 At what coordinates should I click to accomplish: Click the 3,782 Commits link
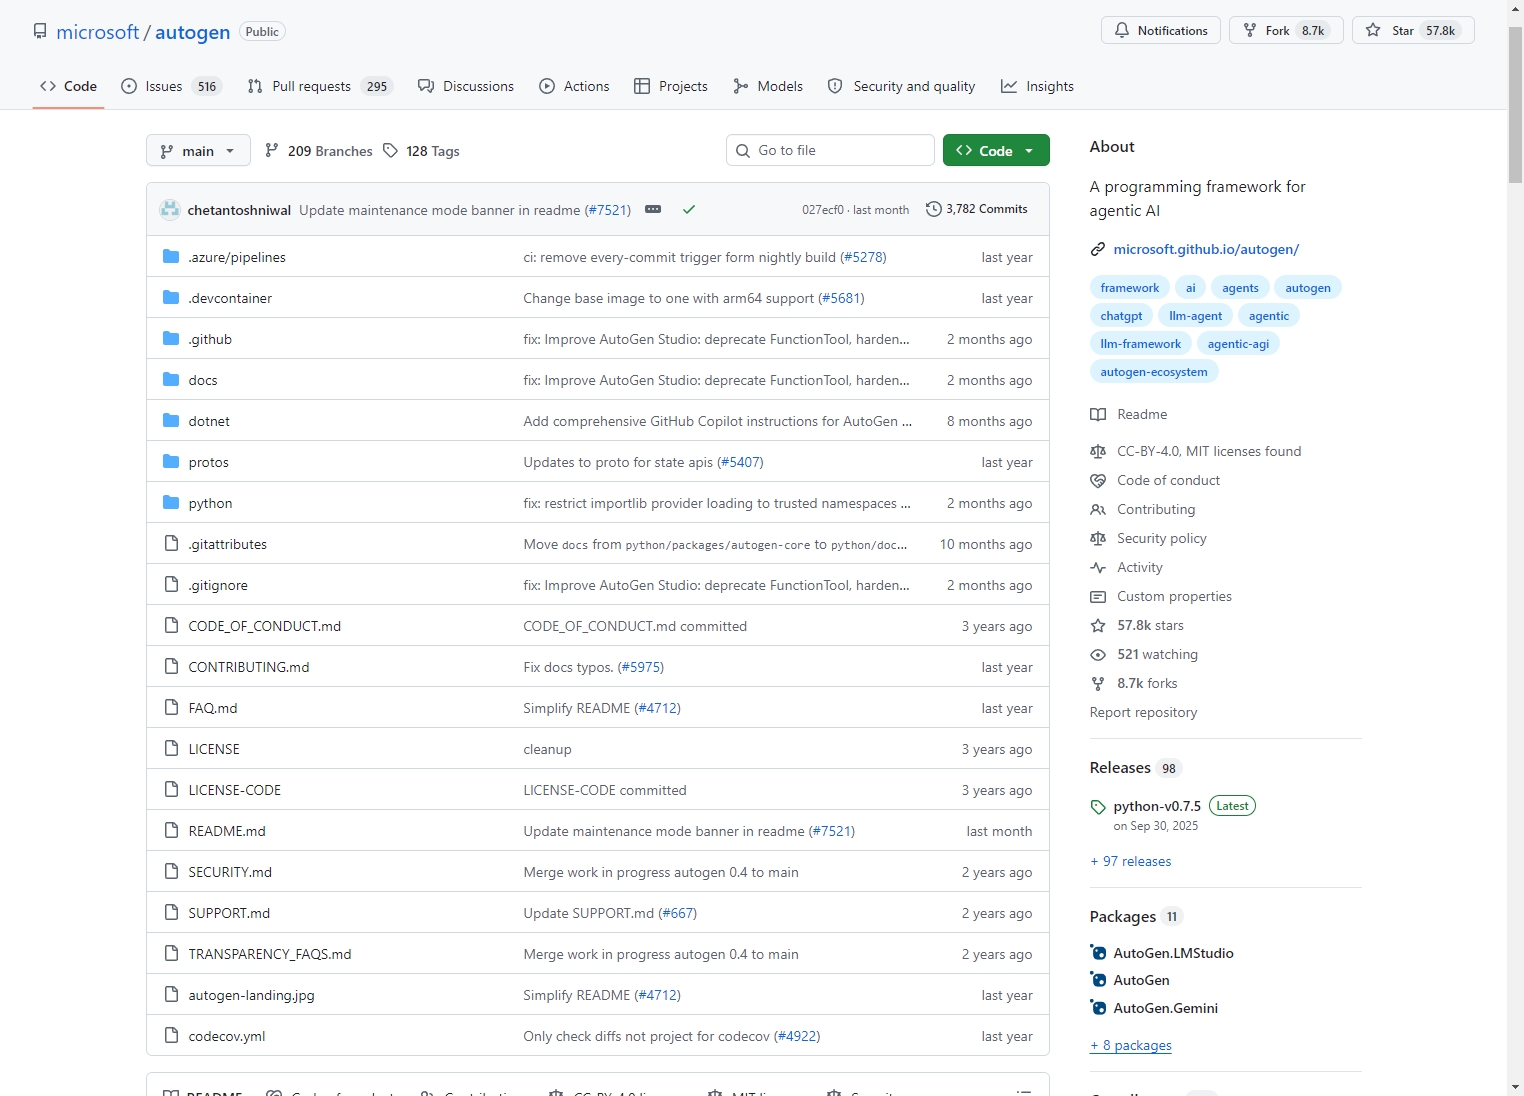(x=977, y=209)
